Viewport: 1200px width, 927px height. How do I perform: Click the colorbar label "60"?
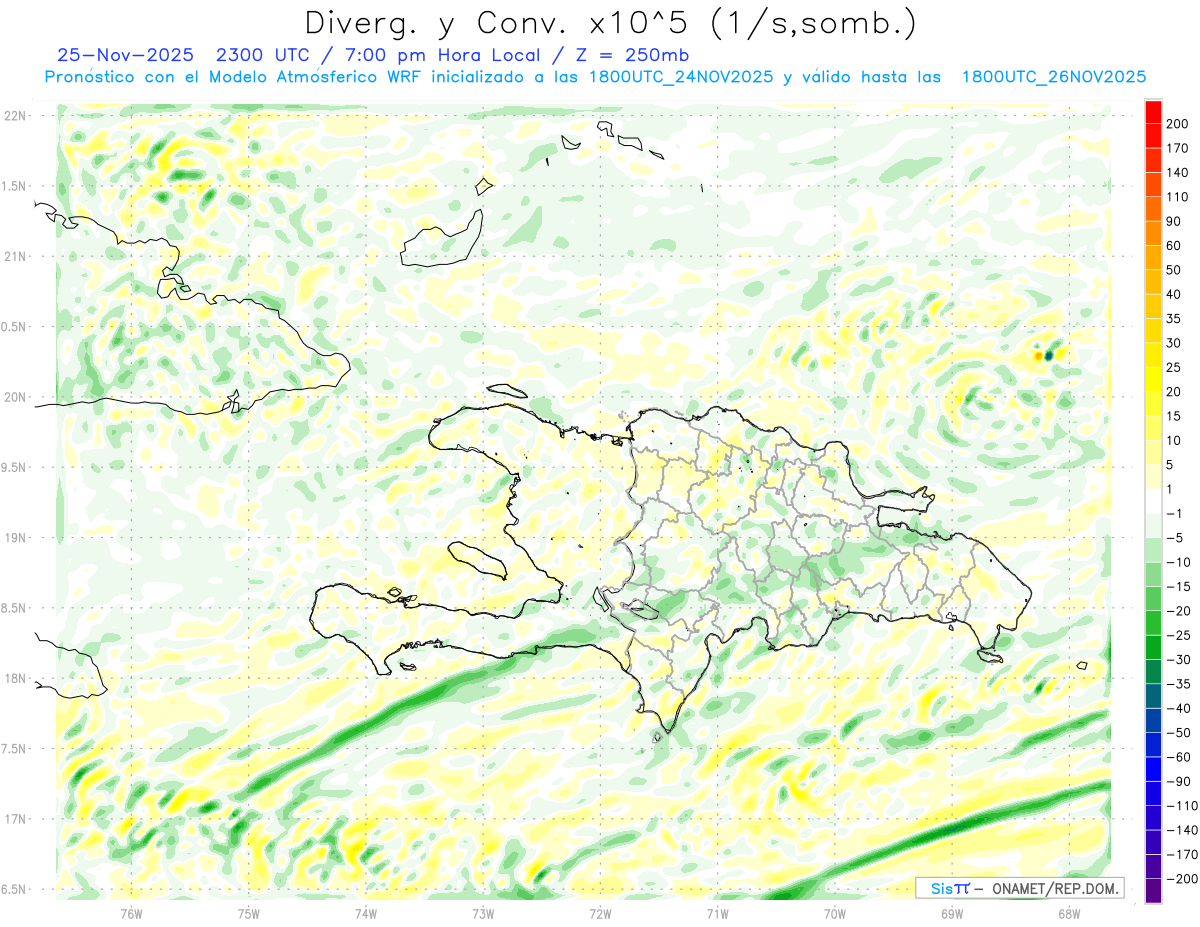(1174, 245)
